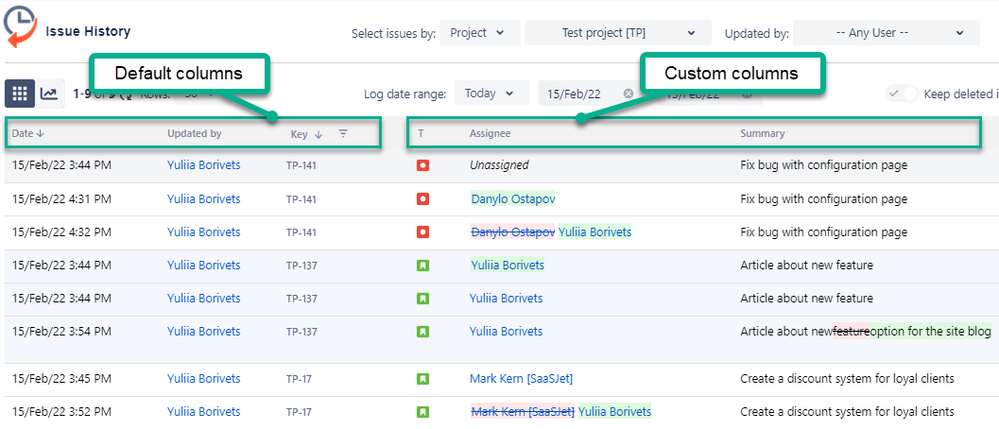This screenshot has width=999, height=429.
Task: Open Mark Kern [SaaSJet] link at 3:45 PM
Action: tap(521, 379)
